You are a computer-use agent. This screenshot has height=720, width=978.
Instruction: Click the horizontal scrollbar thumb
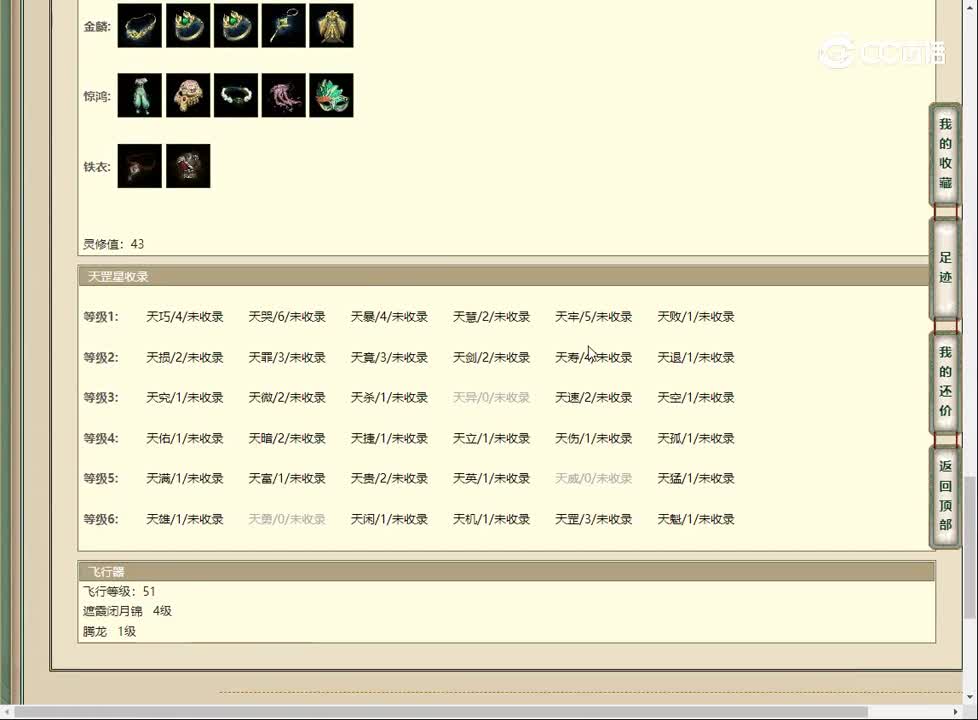[x=440, y=712]
